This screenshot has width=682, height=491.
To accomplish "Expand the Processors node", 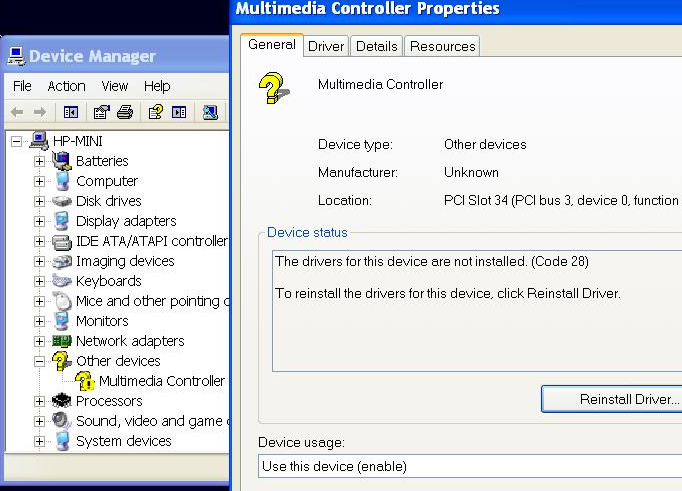I will (39, 401).
